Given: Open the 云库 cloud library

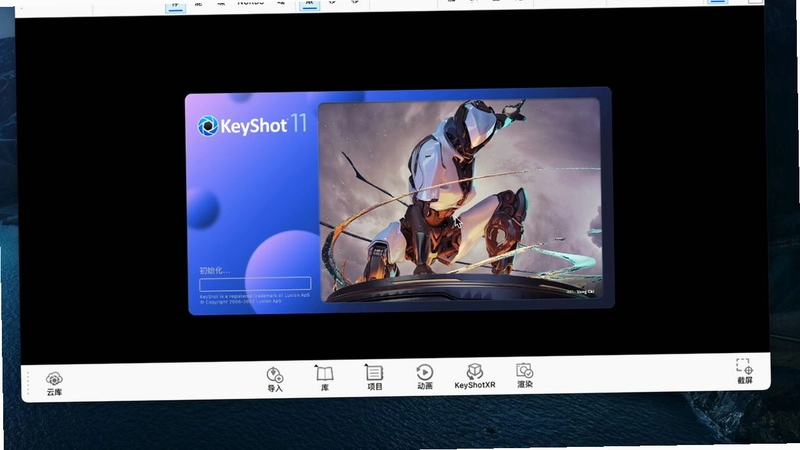Looking at the screenshot, I should point(54,384).
